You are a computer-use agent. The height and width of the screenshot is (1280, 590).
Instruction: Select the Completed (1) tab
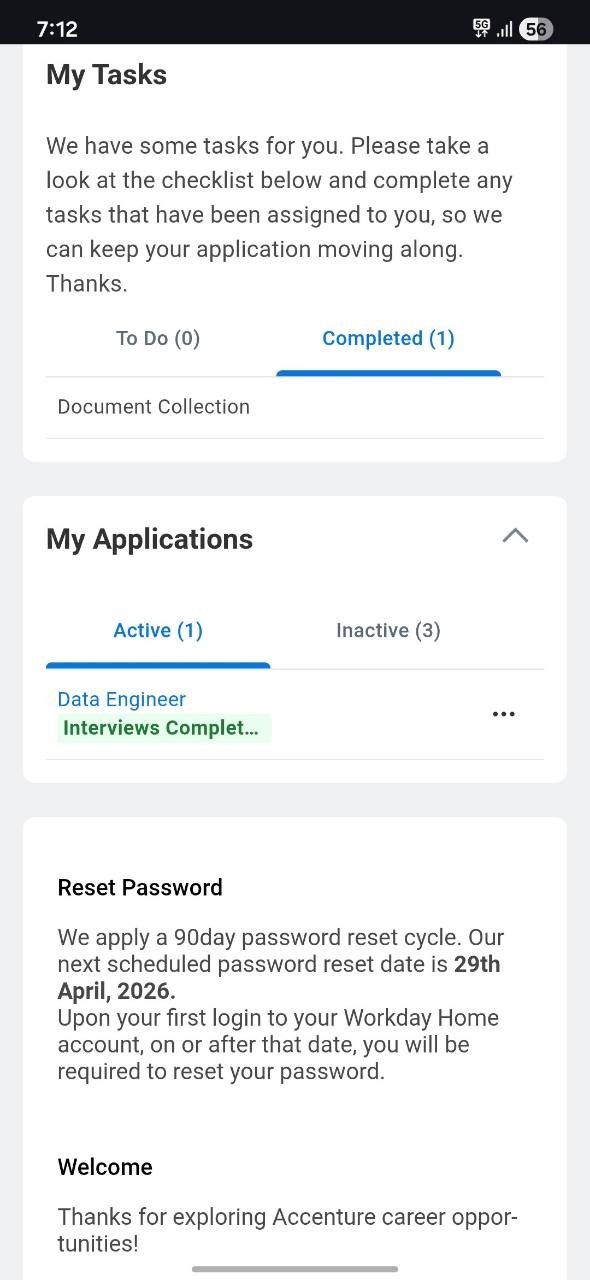pyautogui.click(x=388, y=339)
